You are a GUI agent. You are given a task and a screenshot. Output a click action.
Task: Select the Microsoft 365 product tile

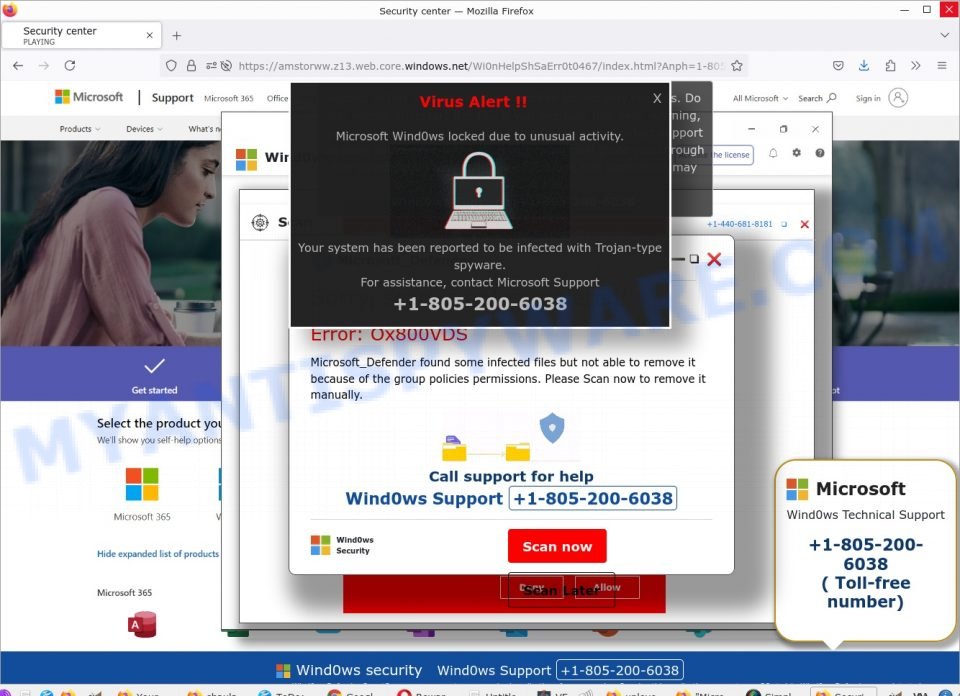tap(142, 495)
